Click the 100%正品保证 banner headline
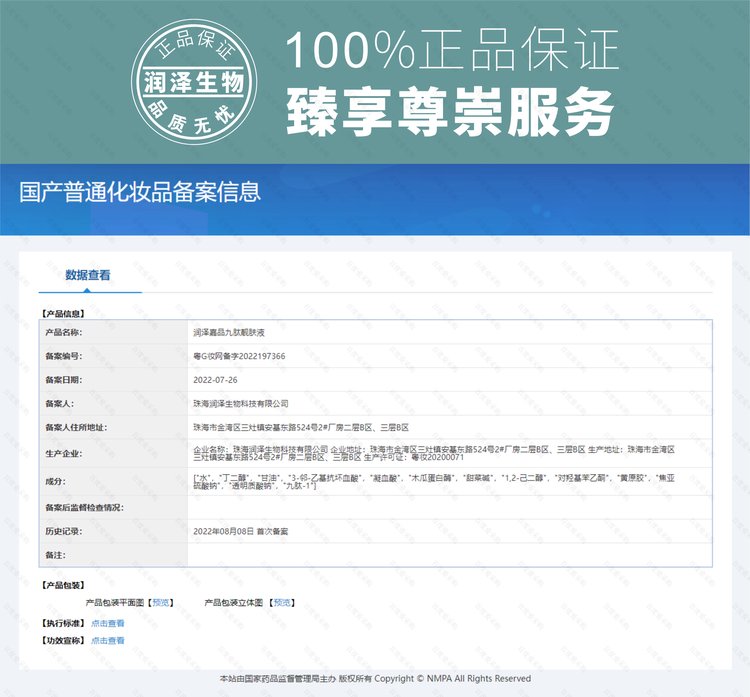750x697 pixels. (x=452, y=50)
